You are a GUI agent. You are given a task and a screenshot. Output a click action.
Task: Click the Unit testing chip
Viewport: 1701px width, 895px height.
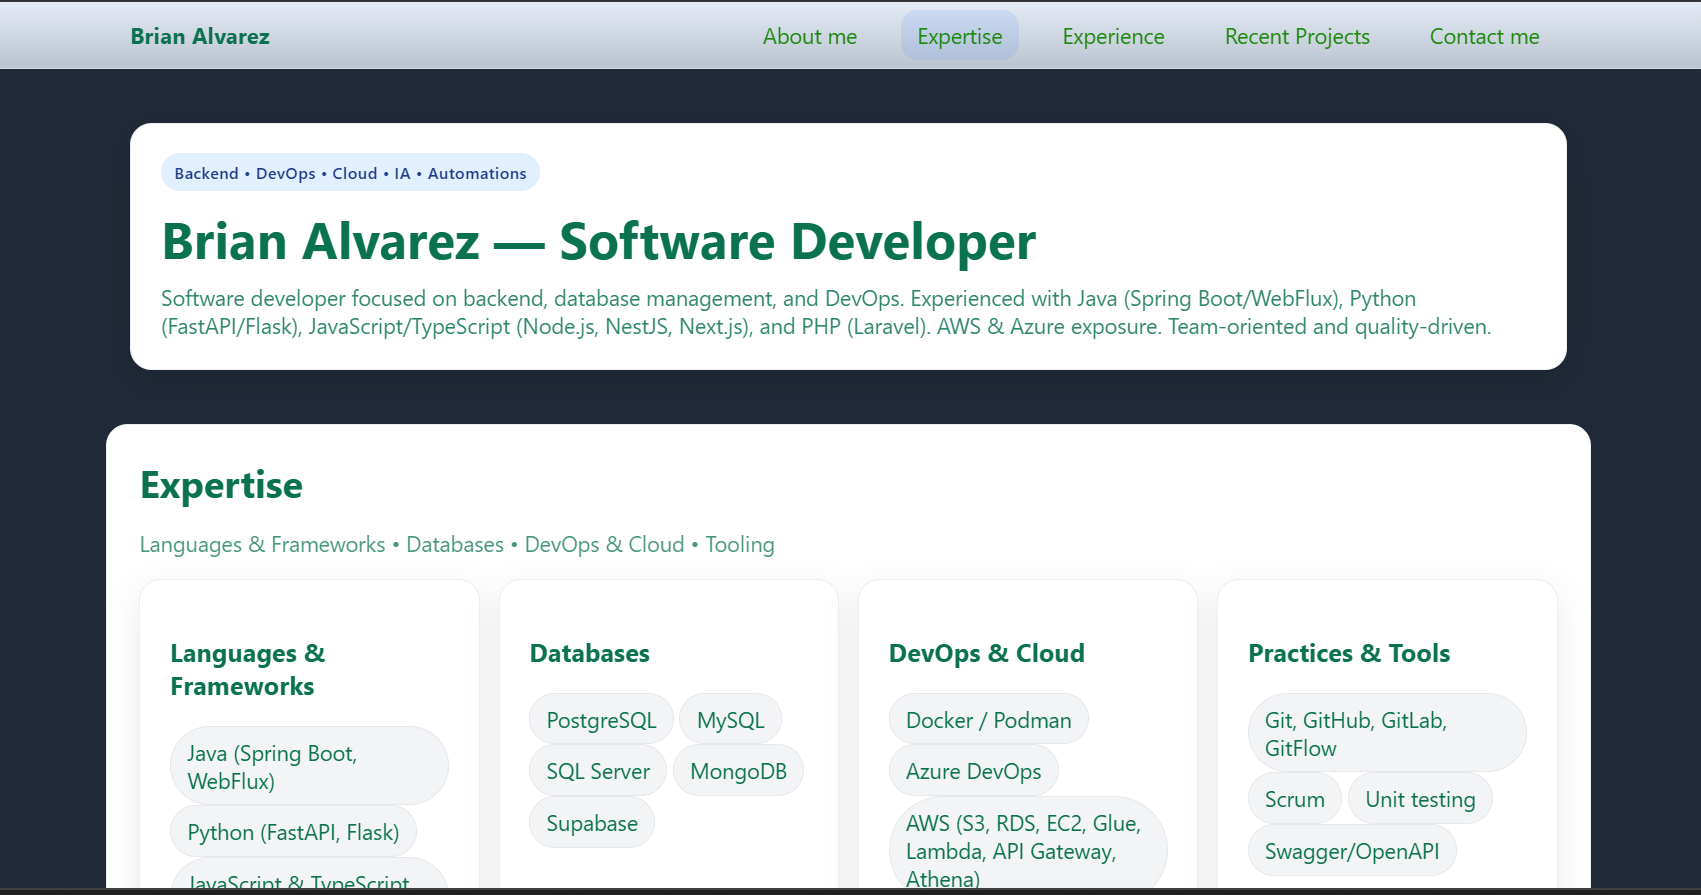click(1420, 799)
